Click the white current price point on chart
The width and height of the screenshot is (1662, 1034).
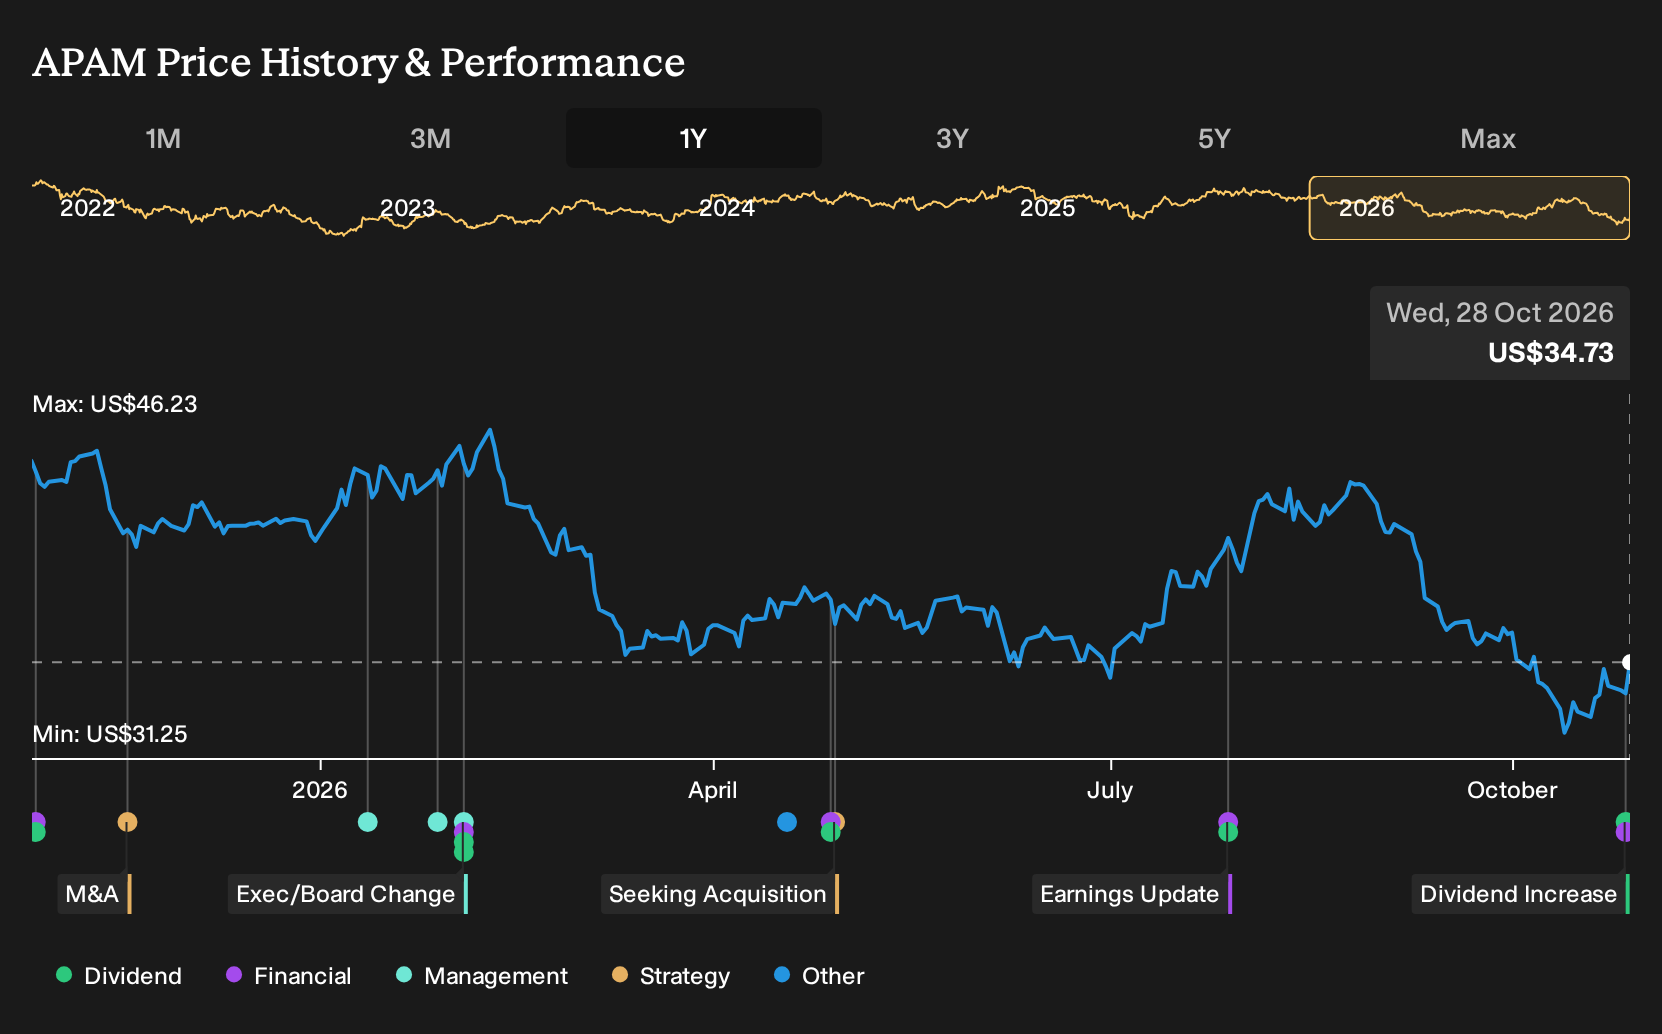coord(1628,662)
